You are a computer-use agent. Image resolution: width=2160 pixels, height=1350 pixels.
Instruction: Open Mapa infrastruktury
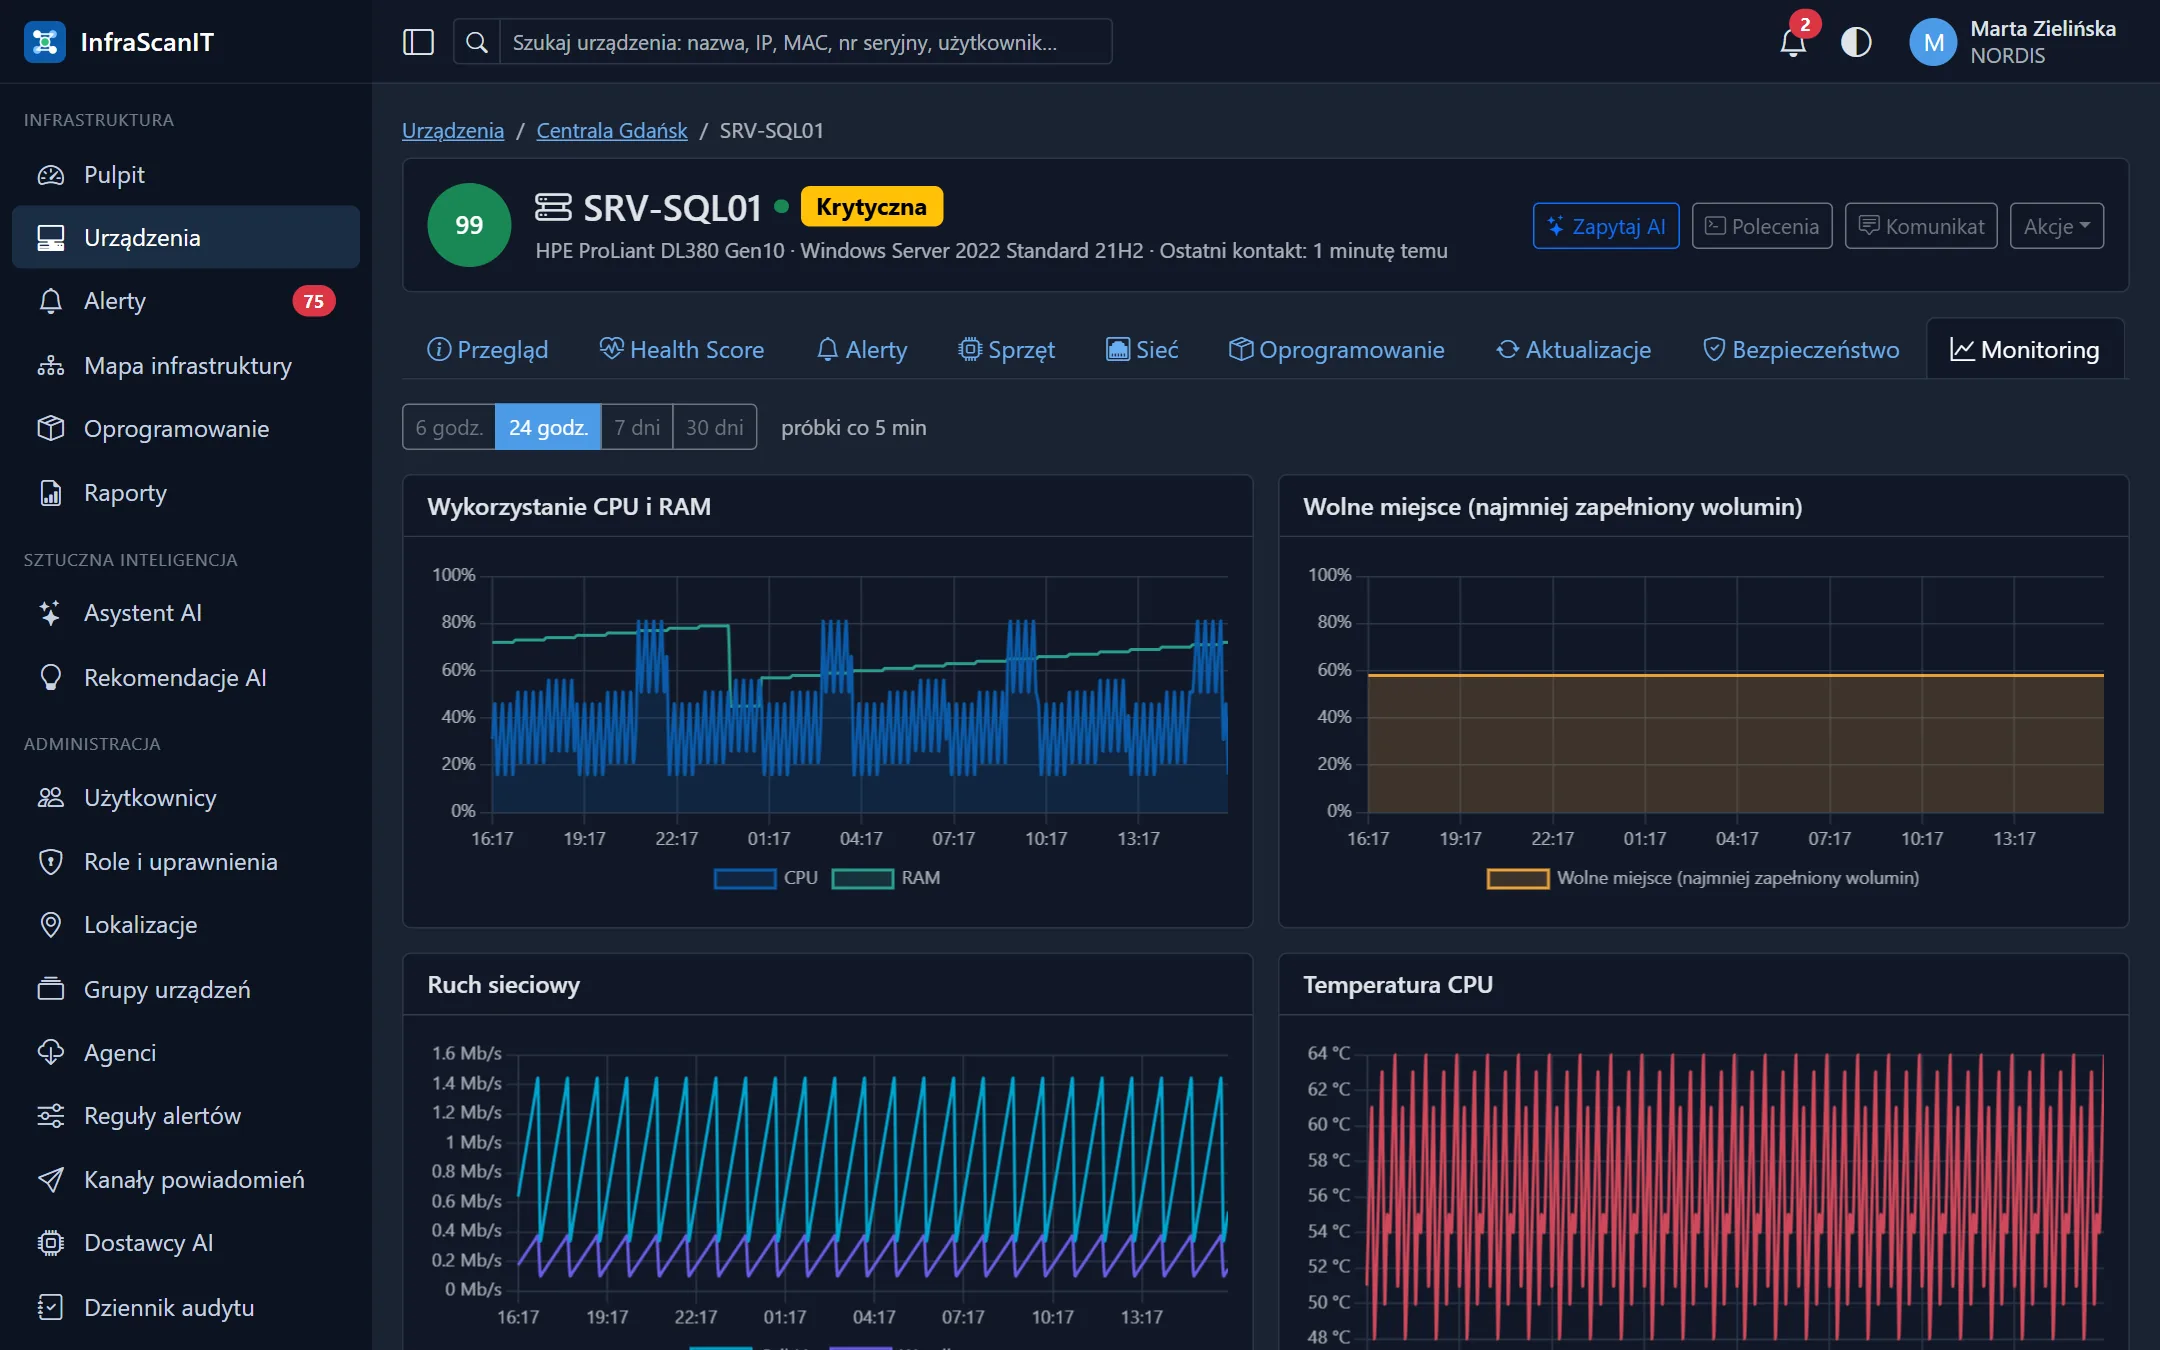[186, 365]
